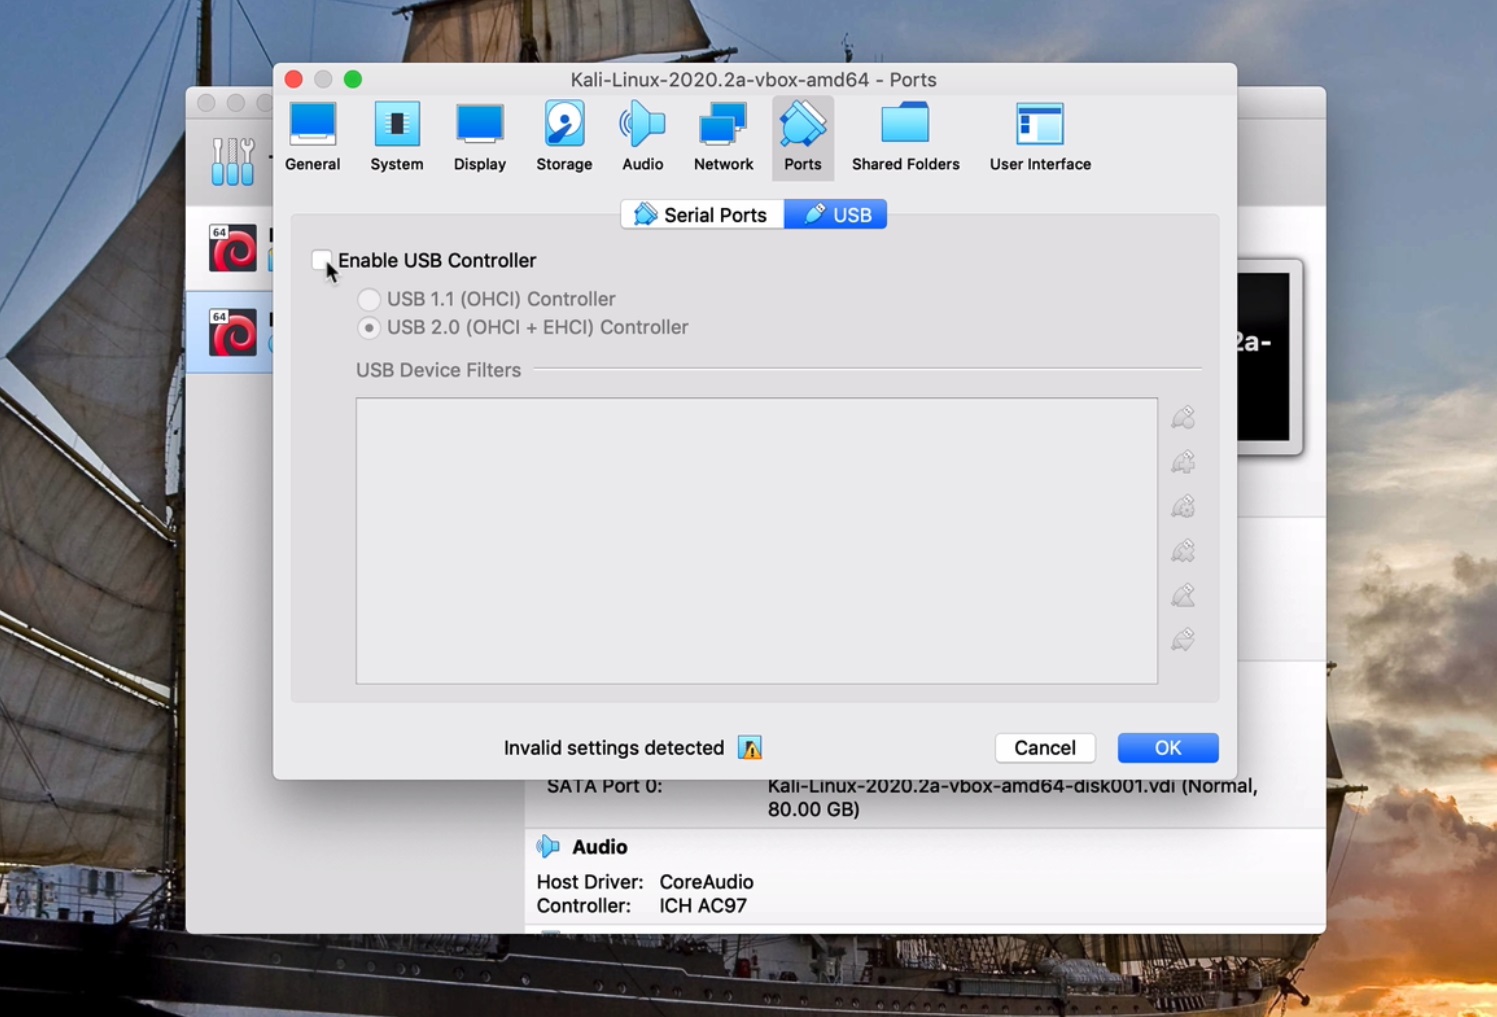Click the Kali disk001.vdi storage value
The image size is (1497, 1017).
point(1012,798)
